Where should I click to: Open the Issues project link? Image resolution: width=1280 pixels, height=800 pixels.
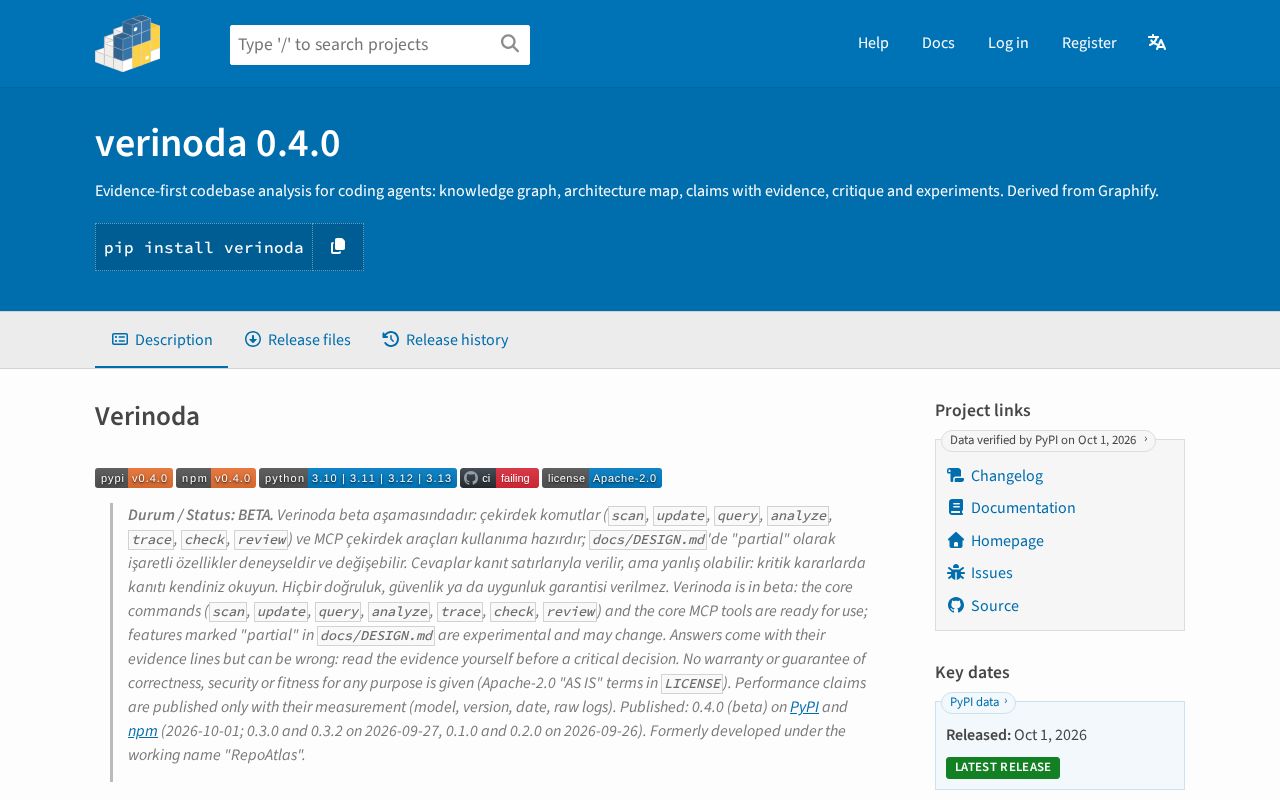click(x=992, y=573)
